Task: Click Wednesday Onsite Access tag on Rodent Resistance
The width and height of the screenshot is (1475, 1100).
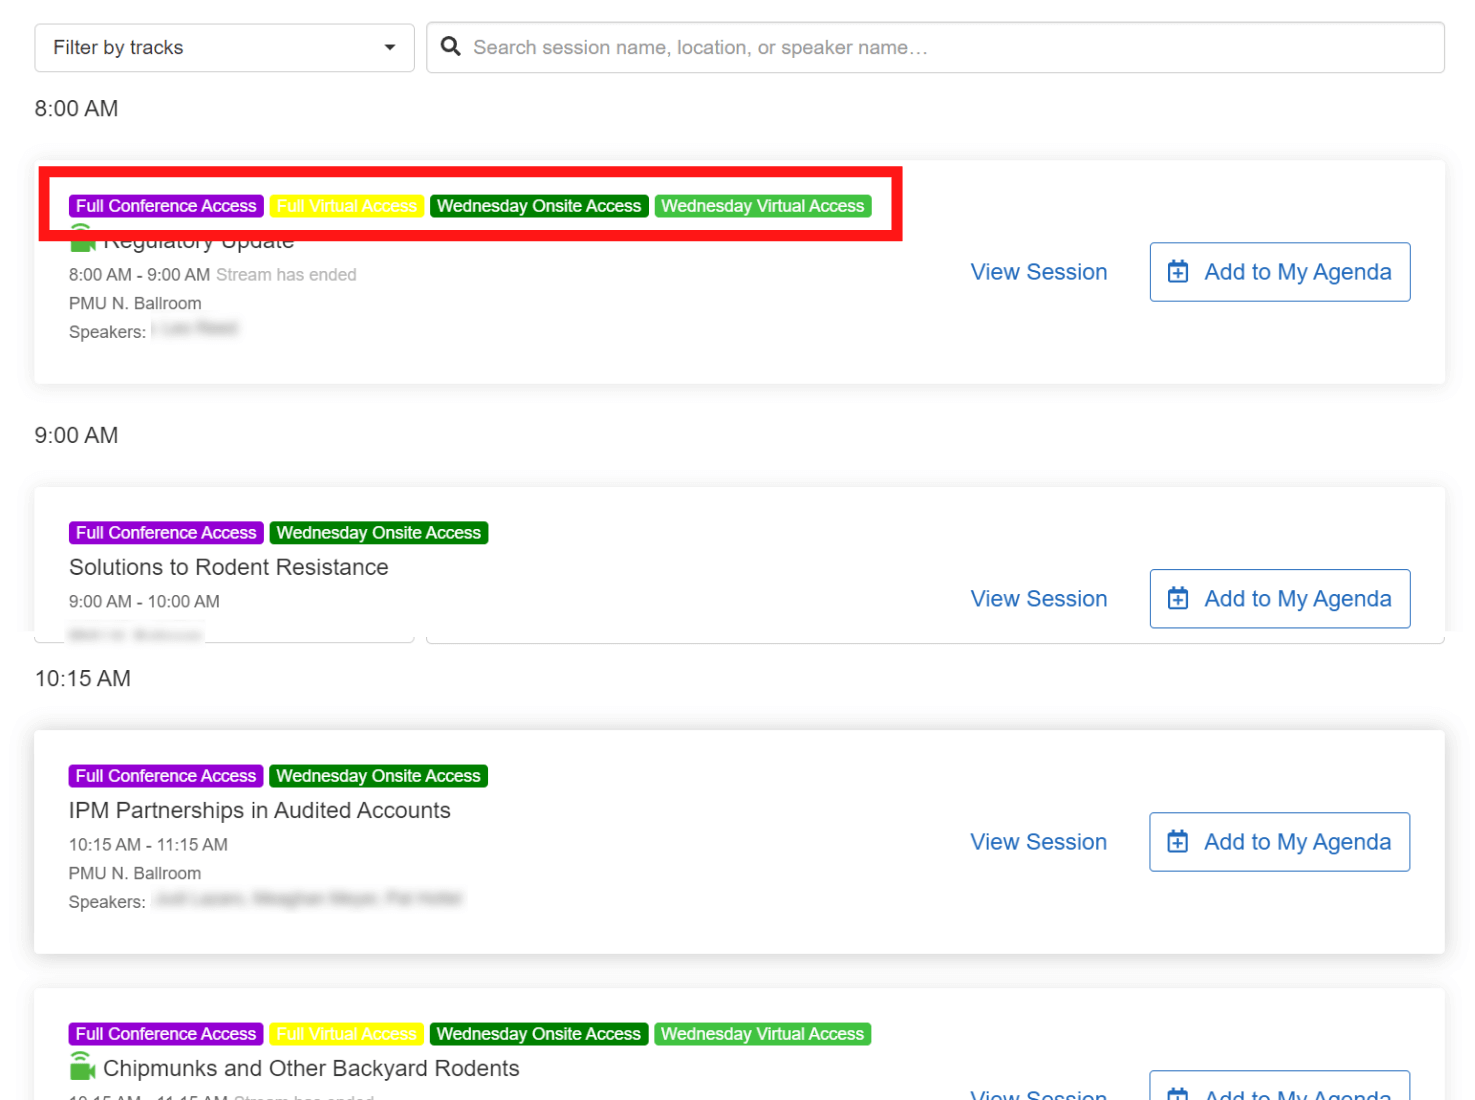Action: point(378,533)
